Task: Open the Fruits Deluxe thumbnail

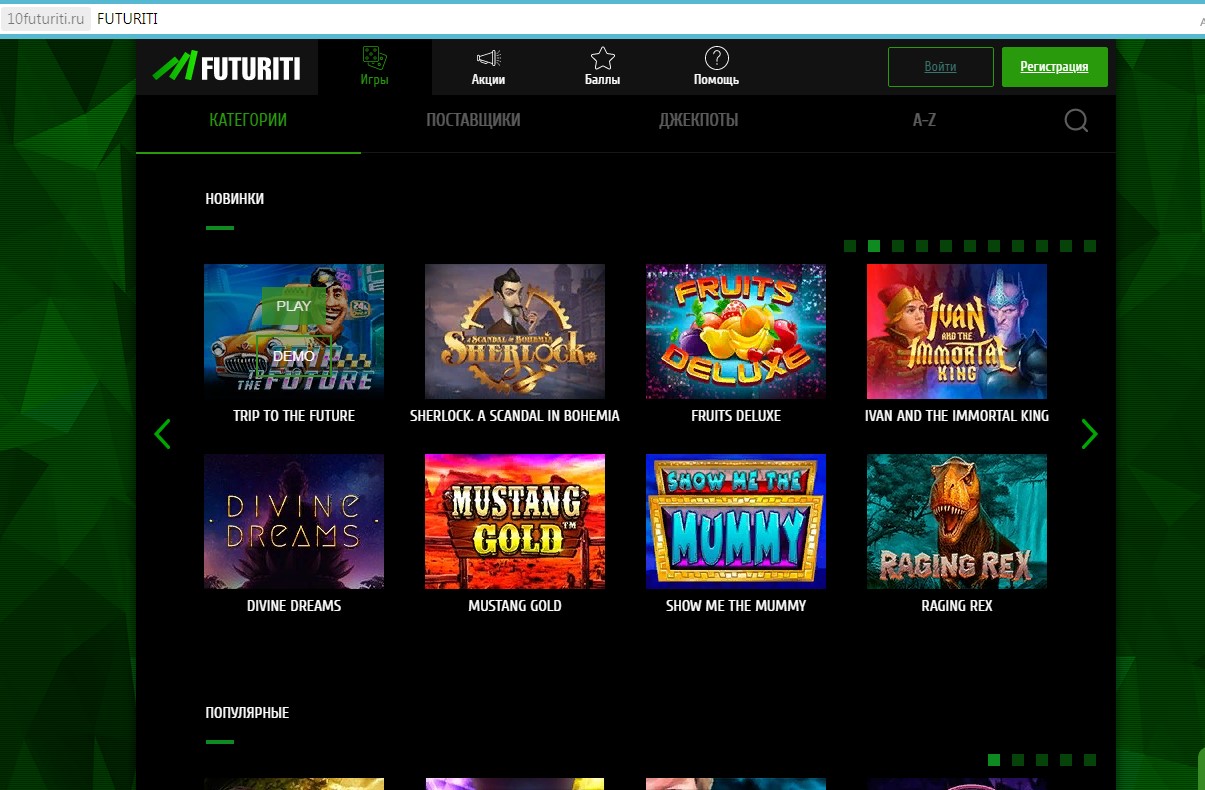Action: 736,332
